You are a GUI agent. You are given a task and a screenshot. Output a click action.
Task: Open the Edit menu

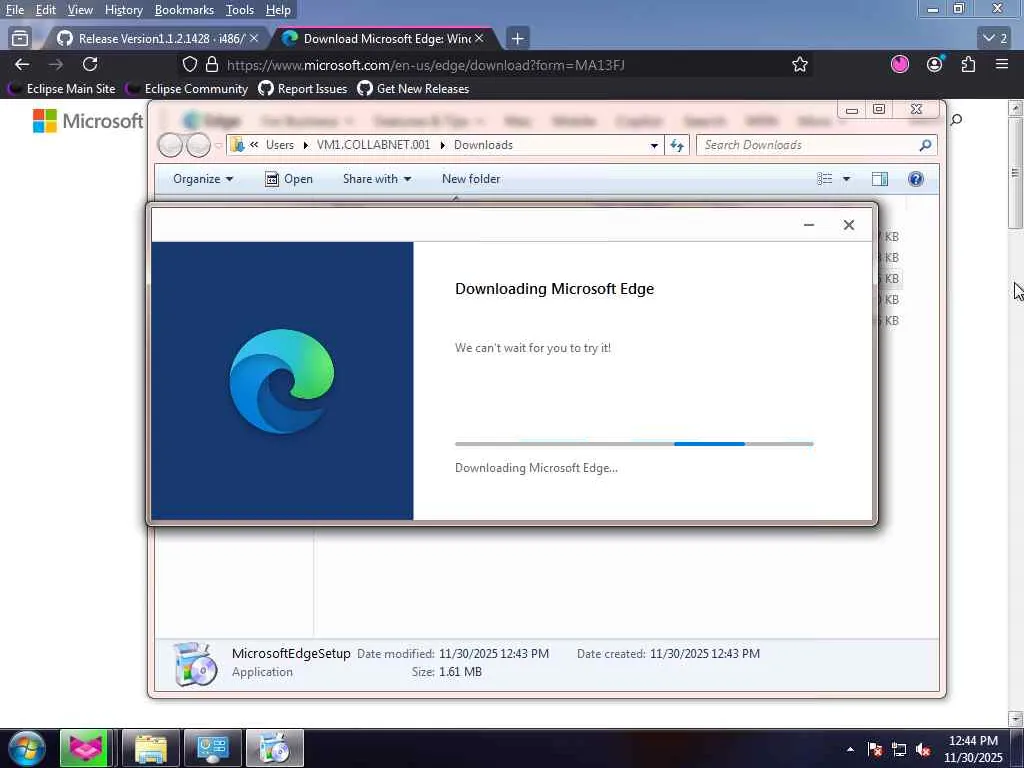coord(45,10)
